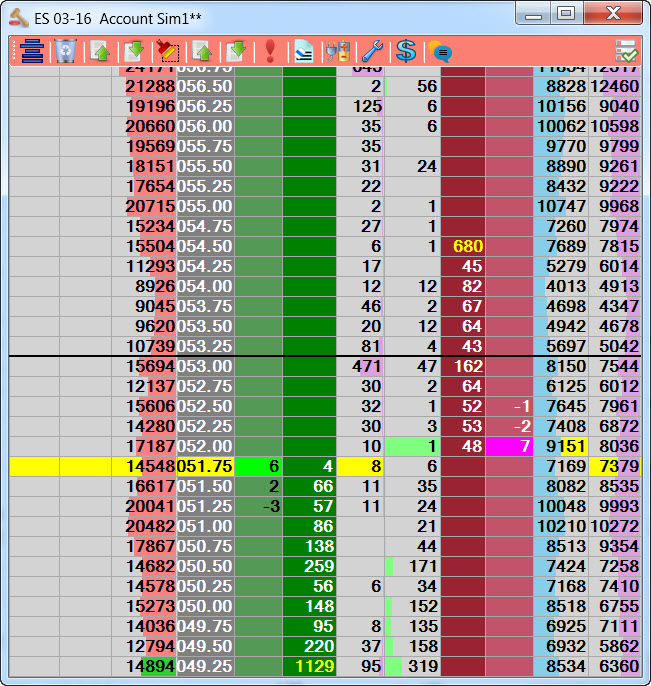Click the bid size 86 cell
The image size is (651, 686).
pyautogui.click(x=309, y=526)
